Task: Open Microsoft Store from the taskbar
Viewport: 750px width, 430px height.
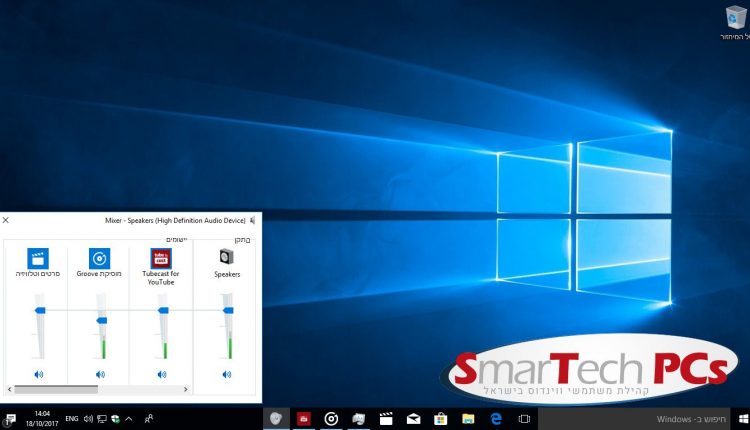Action: point(441,419)
